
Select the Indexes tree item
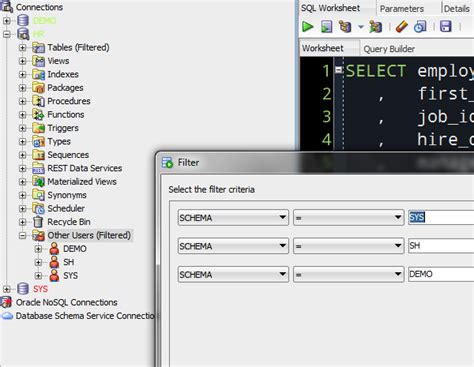[63, 74]
